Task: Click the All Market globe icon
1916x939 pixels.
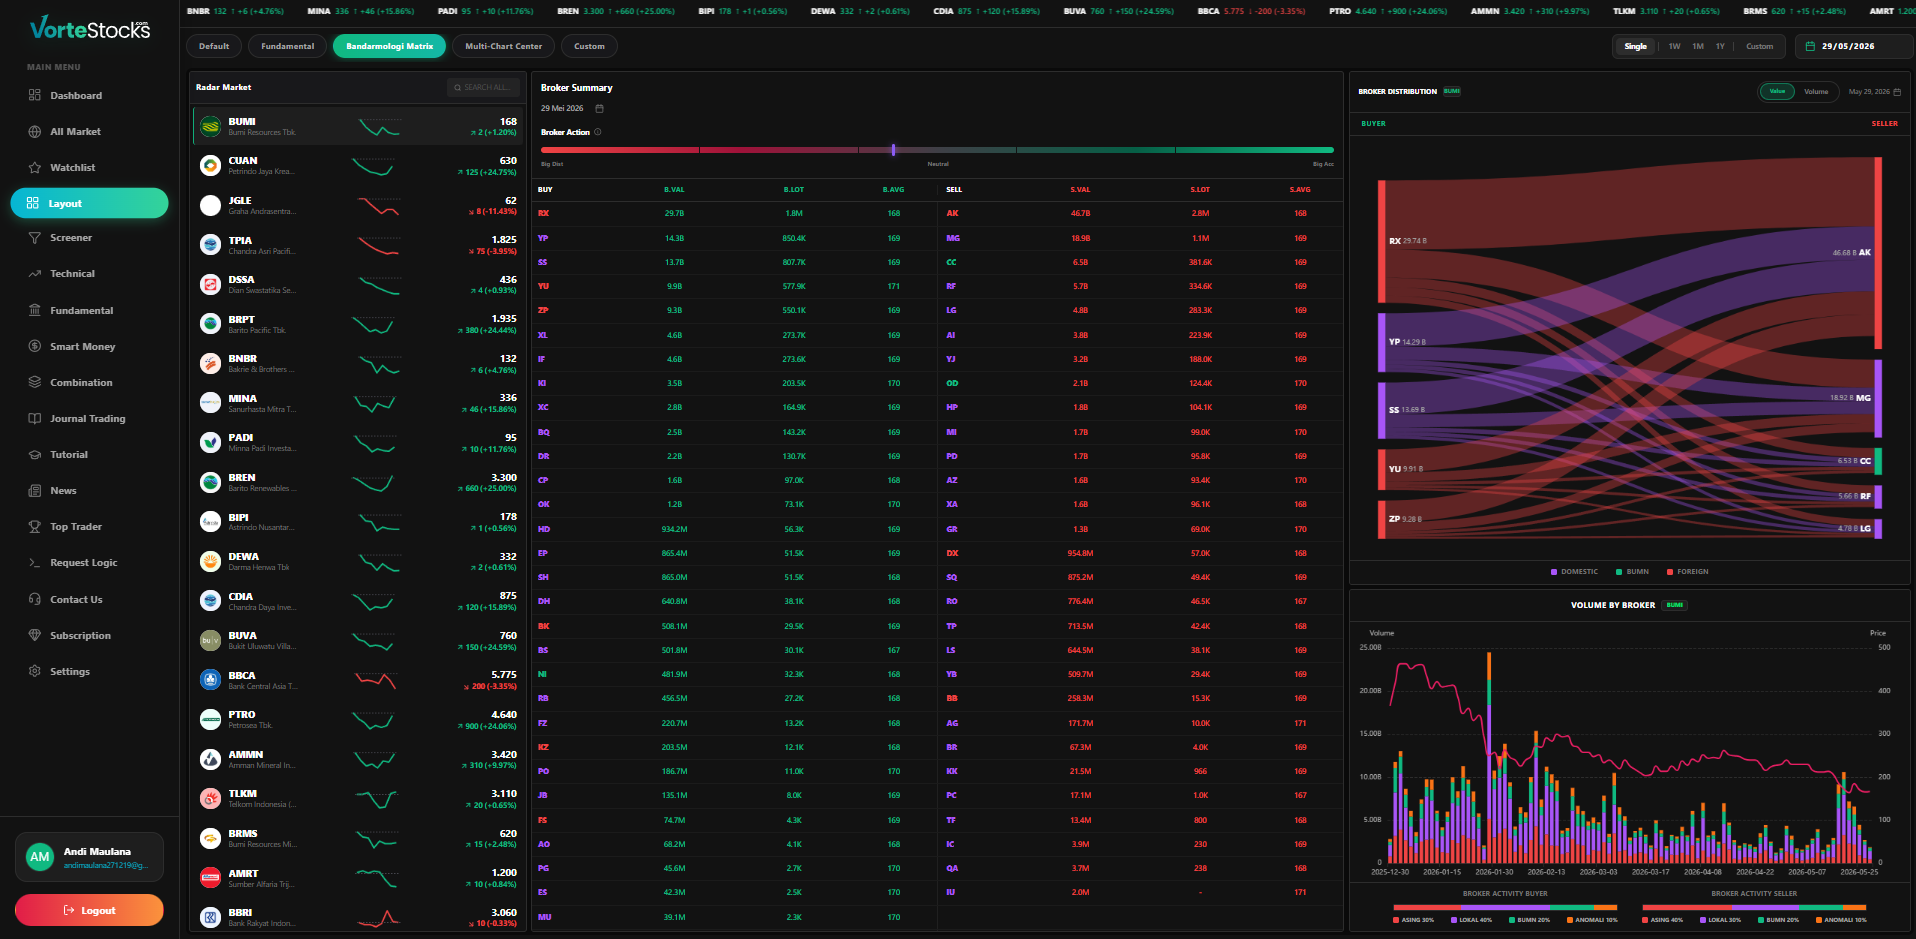Action: pyautogui.click(x=34, y=131)
